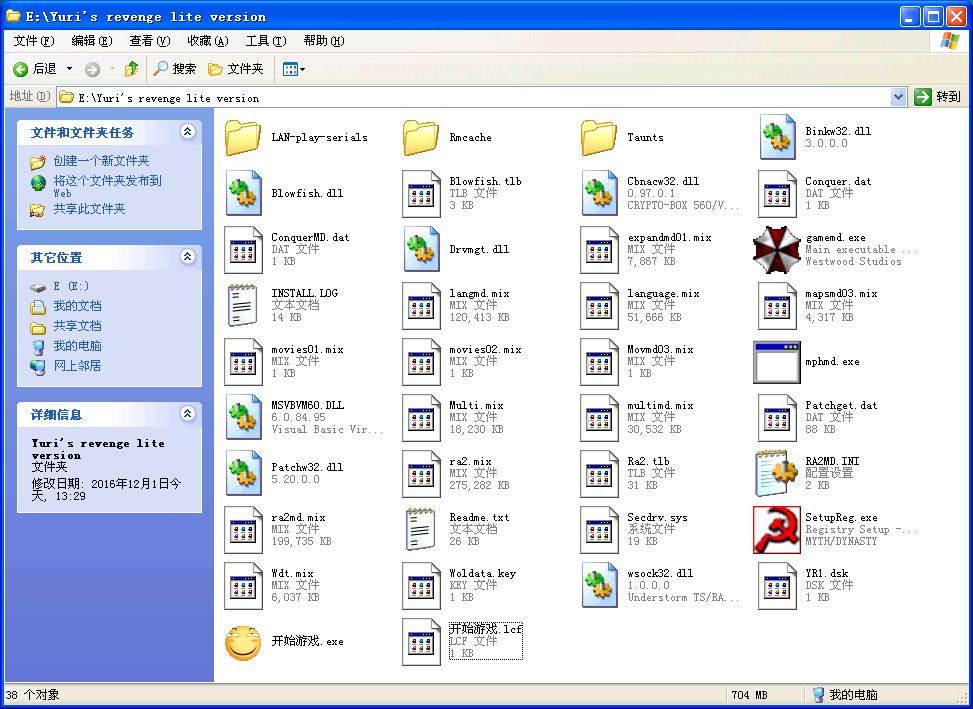Select the LAN-play-serials folder icon

point(243,138)
